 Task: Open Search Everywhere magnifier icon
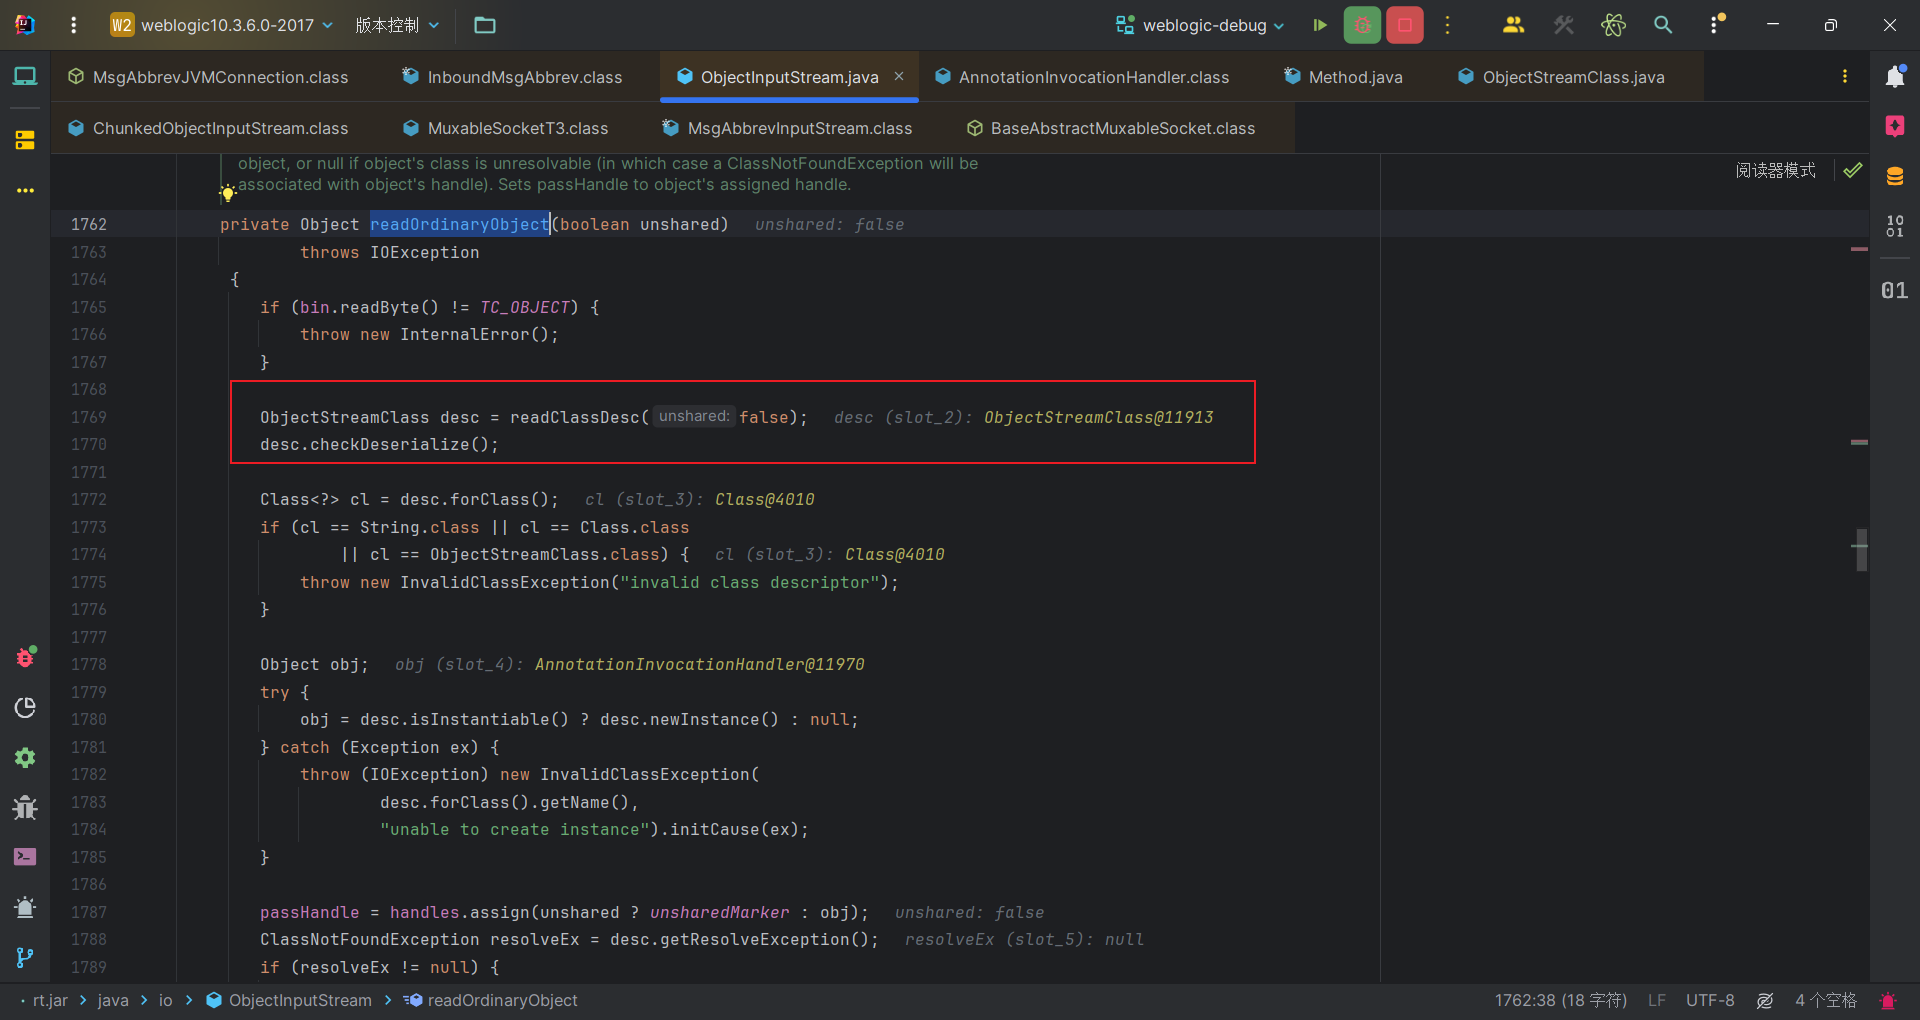(1663, 25)
